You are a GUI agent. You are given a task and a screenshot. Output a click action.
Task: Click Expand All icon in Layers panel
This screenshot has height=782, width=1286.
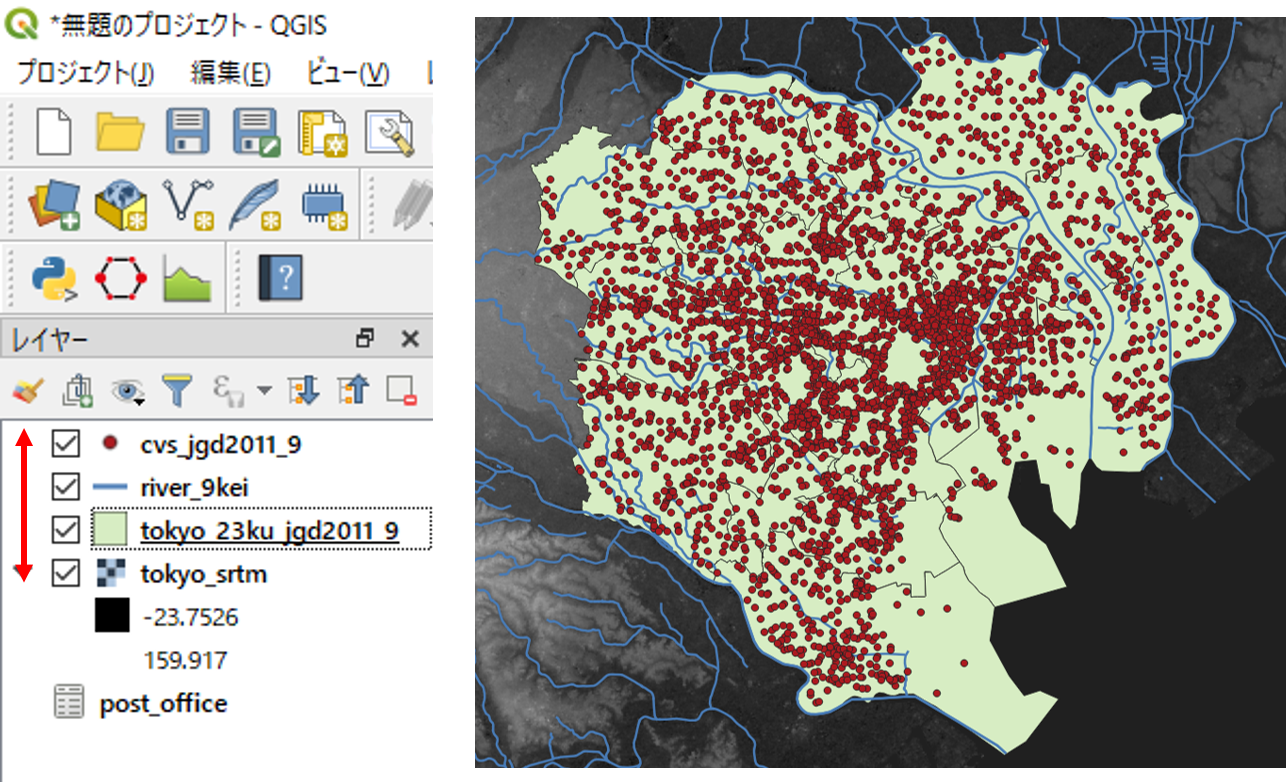click(304, 391)
